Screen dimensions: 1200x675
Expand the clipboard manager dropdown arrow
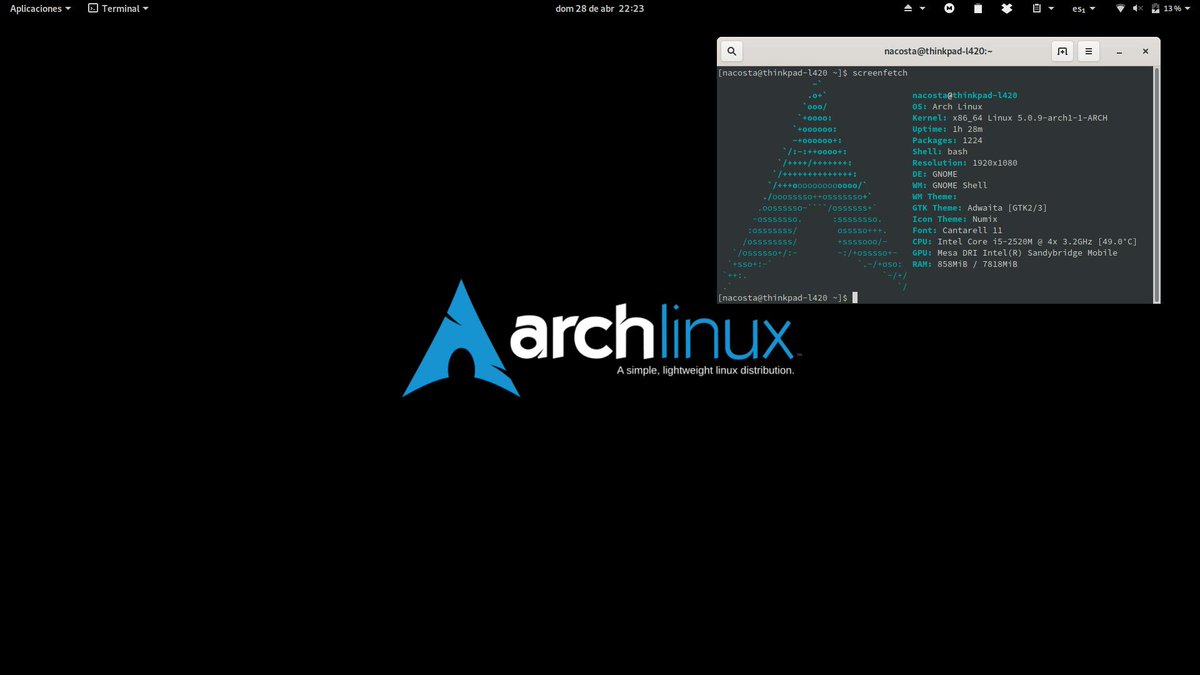click(1051, 8)
